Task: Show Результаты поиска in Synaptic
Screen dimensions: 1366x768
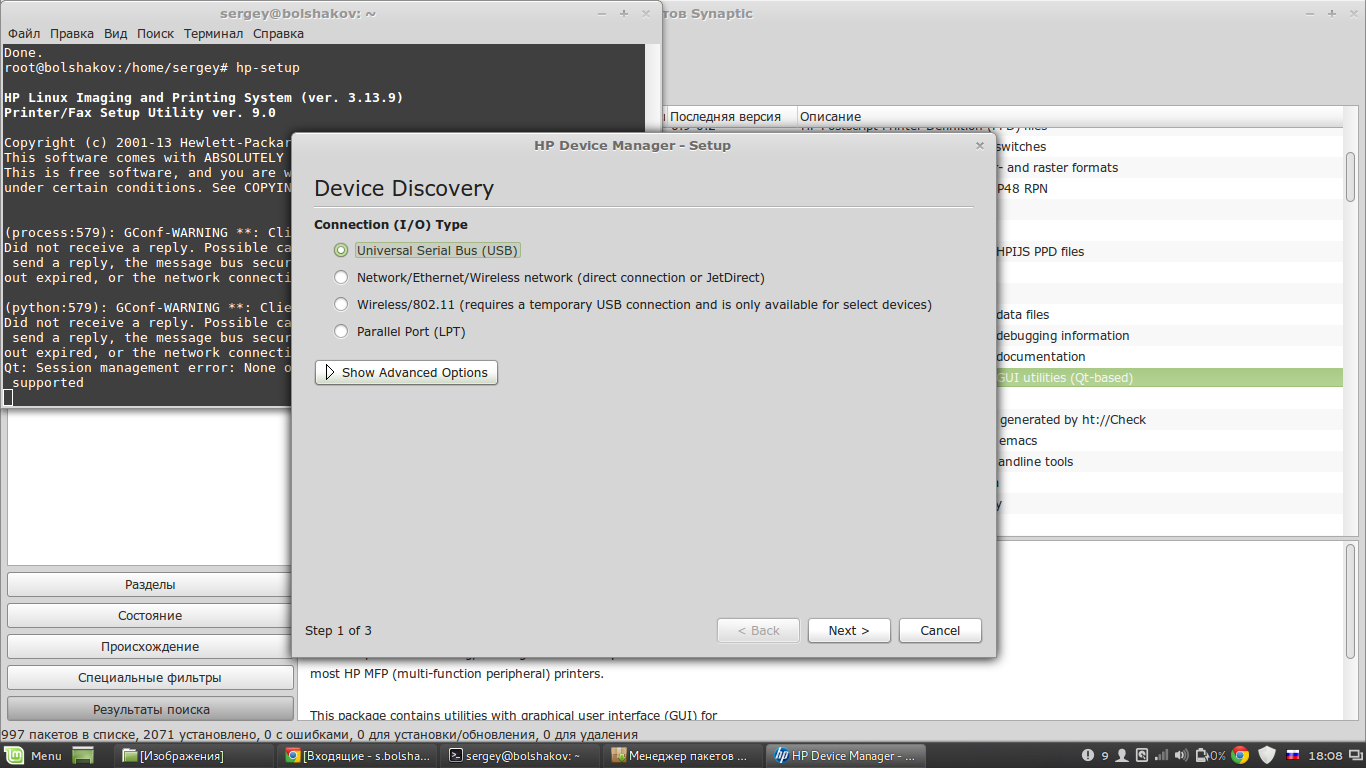Action: (150, 709)
